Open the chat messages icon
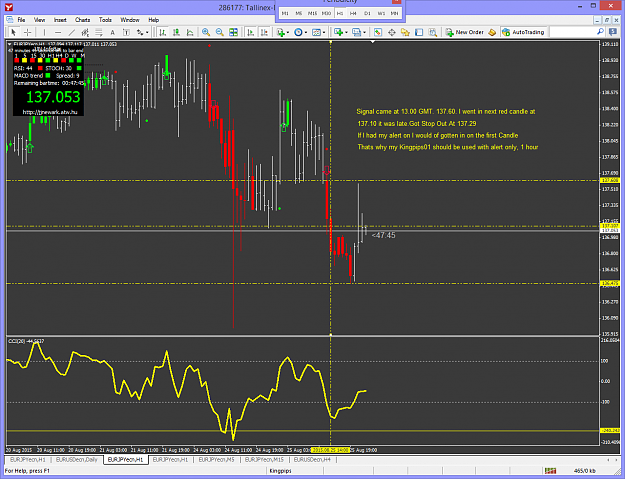This screenshot has width=625, height=479. point(613,32)
